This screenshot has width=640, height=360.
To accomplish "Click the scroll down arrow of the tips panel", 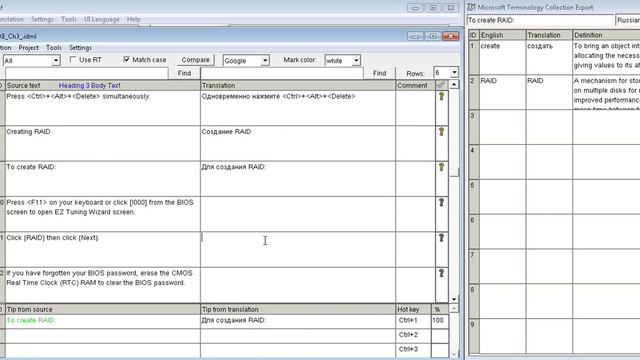I will (454, 354).
